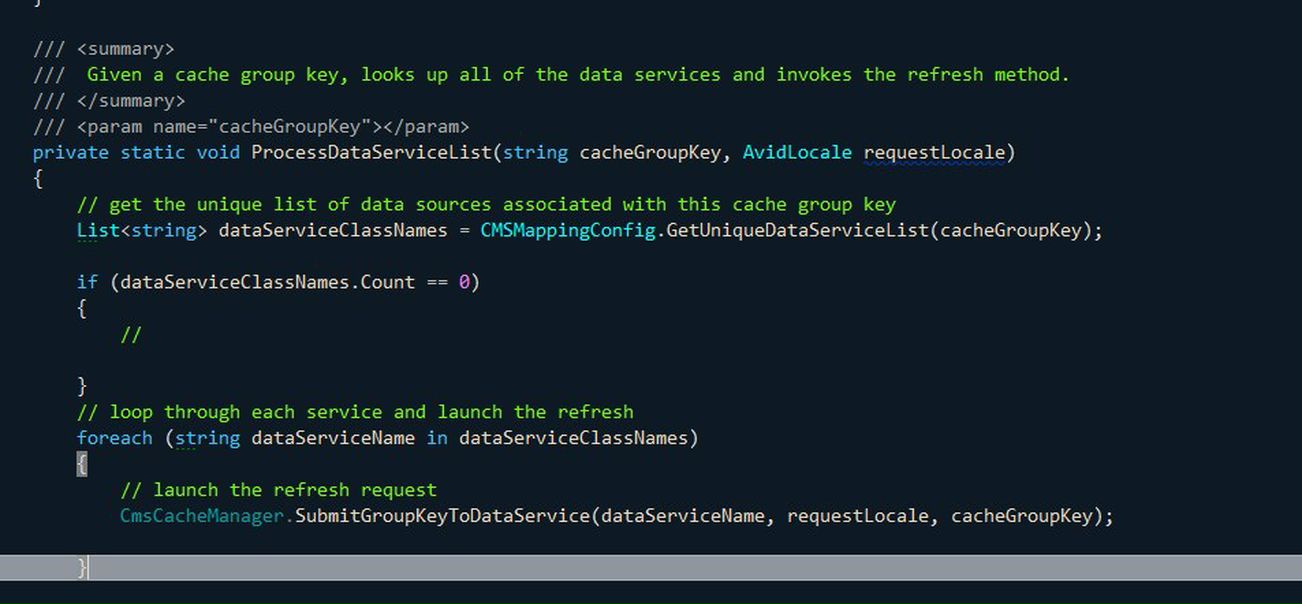The image size is (1302, 604).
Task: Click the get the unique list comment
Action: [486, 204]
